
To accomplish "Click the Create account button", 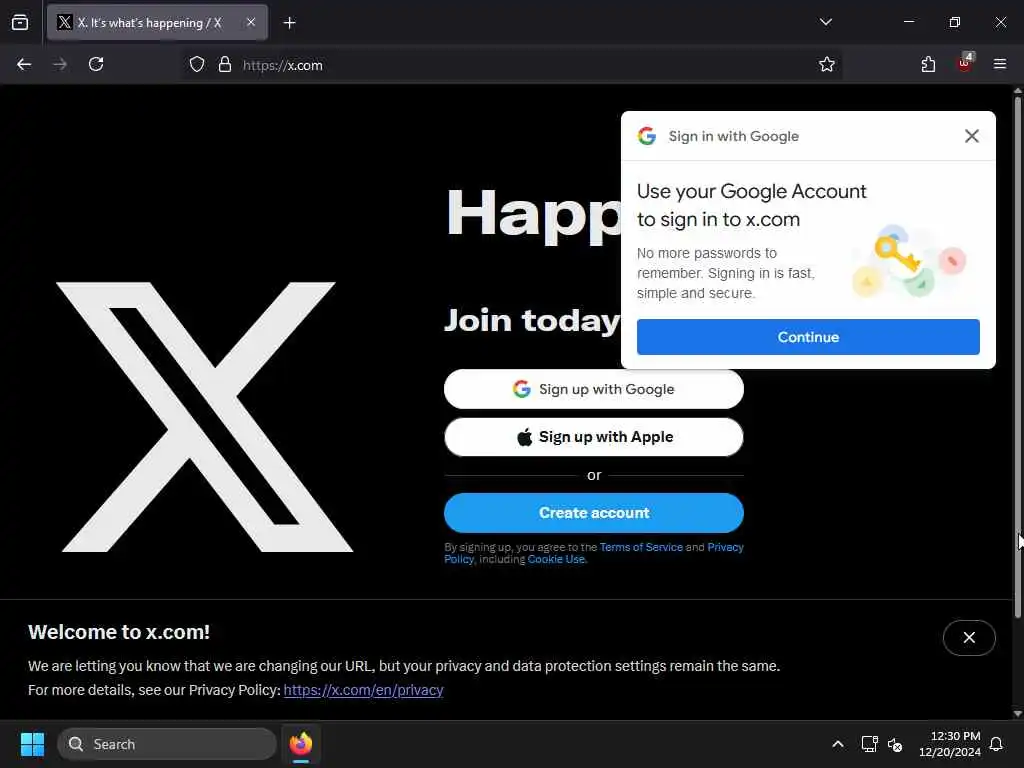I will tap(594, 513).
